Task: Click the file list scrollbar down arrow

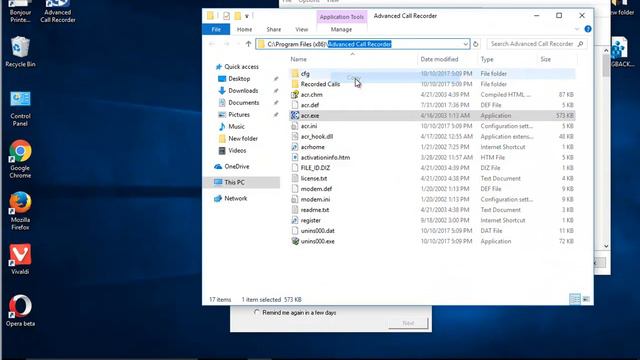Action: (606, 246)
